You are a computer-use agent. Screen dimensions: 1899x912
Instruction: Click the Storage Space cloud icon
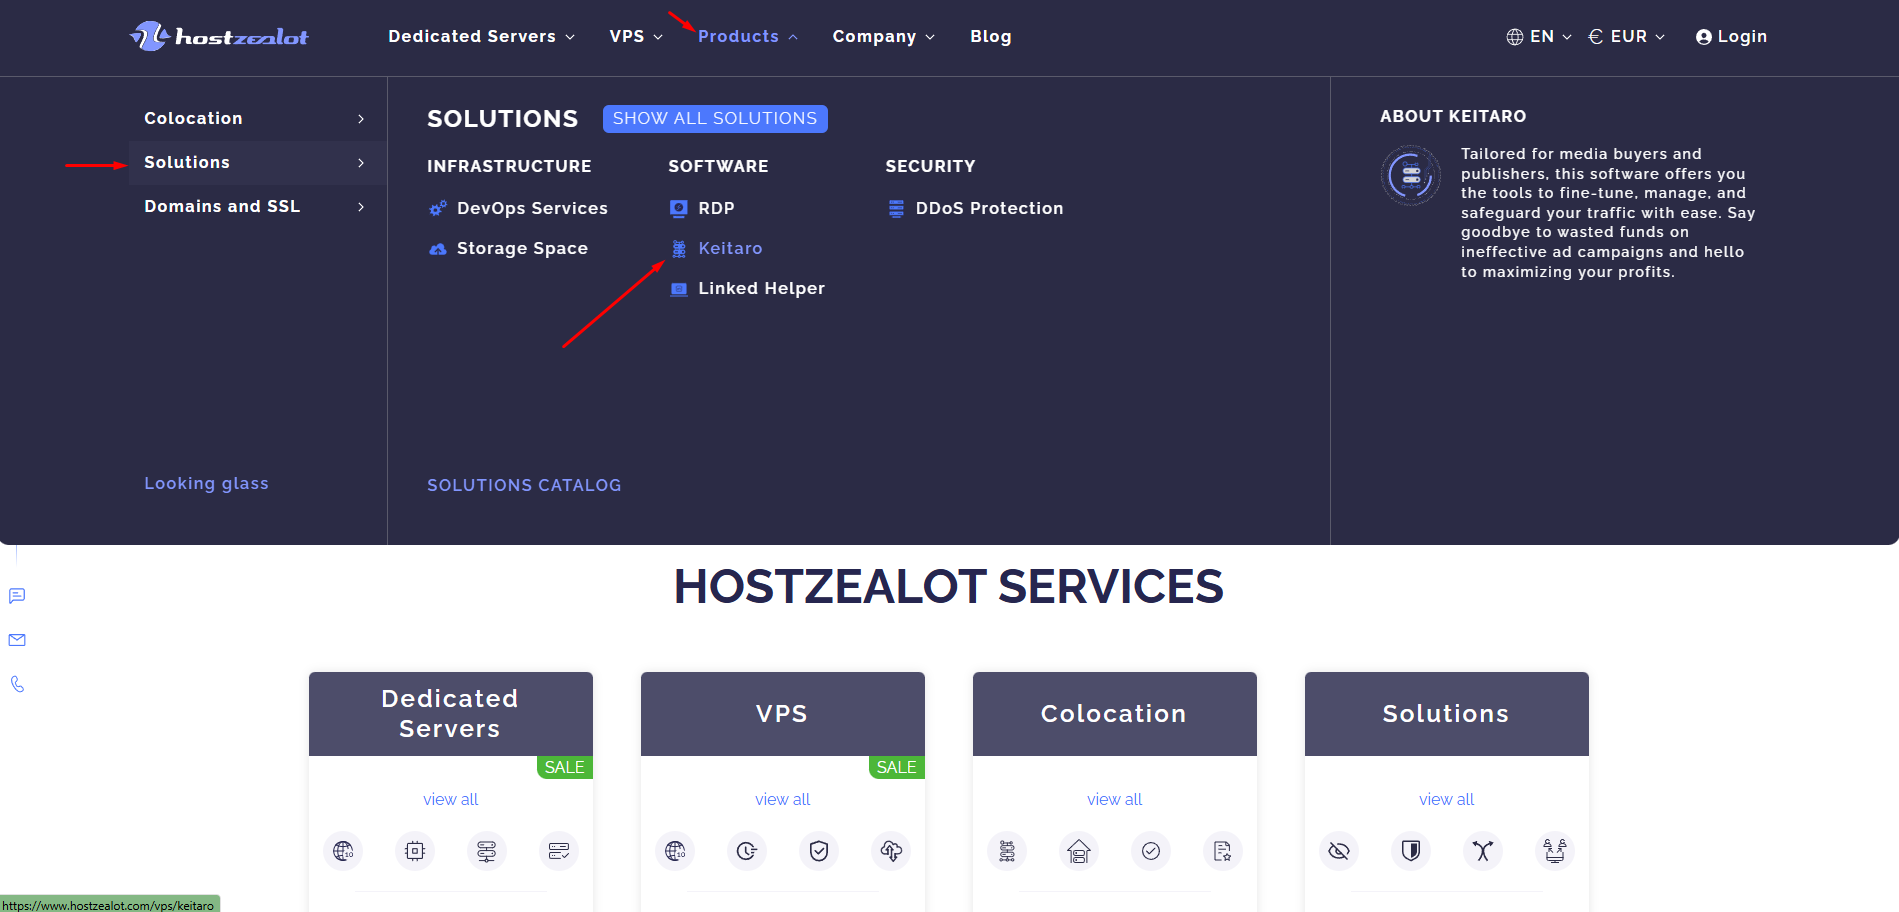coord(438,249)
